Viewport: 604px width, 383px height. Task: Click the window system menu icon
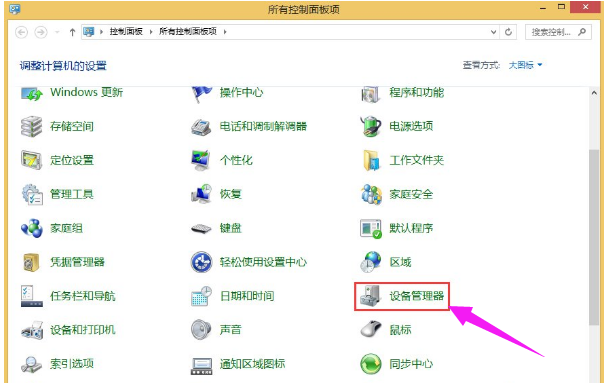tap(15, 8)
